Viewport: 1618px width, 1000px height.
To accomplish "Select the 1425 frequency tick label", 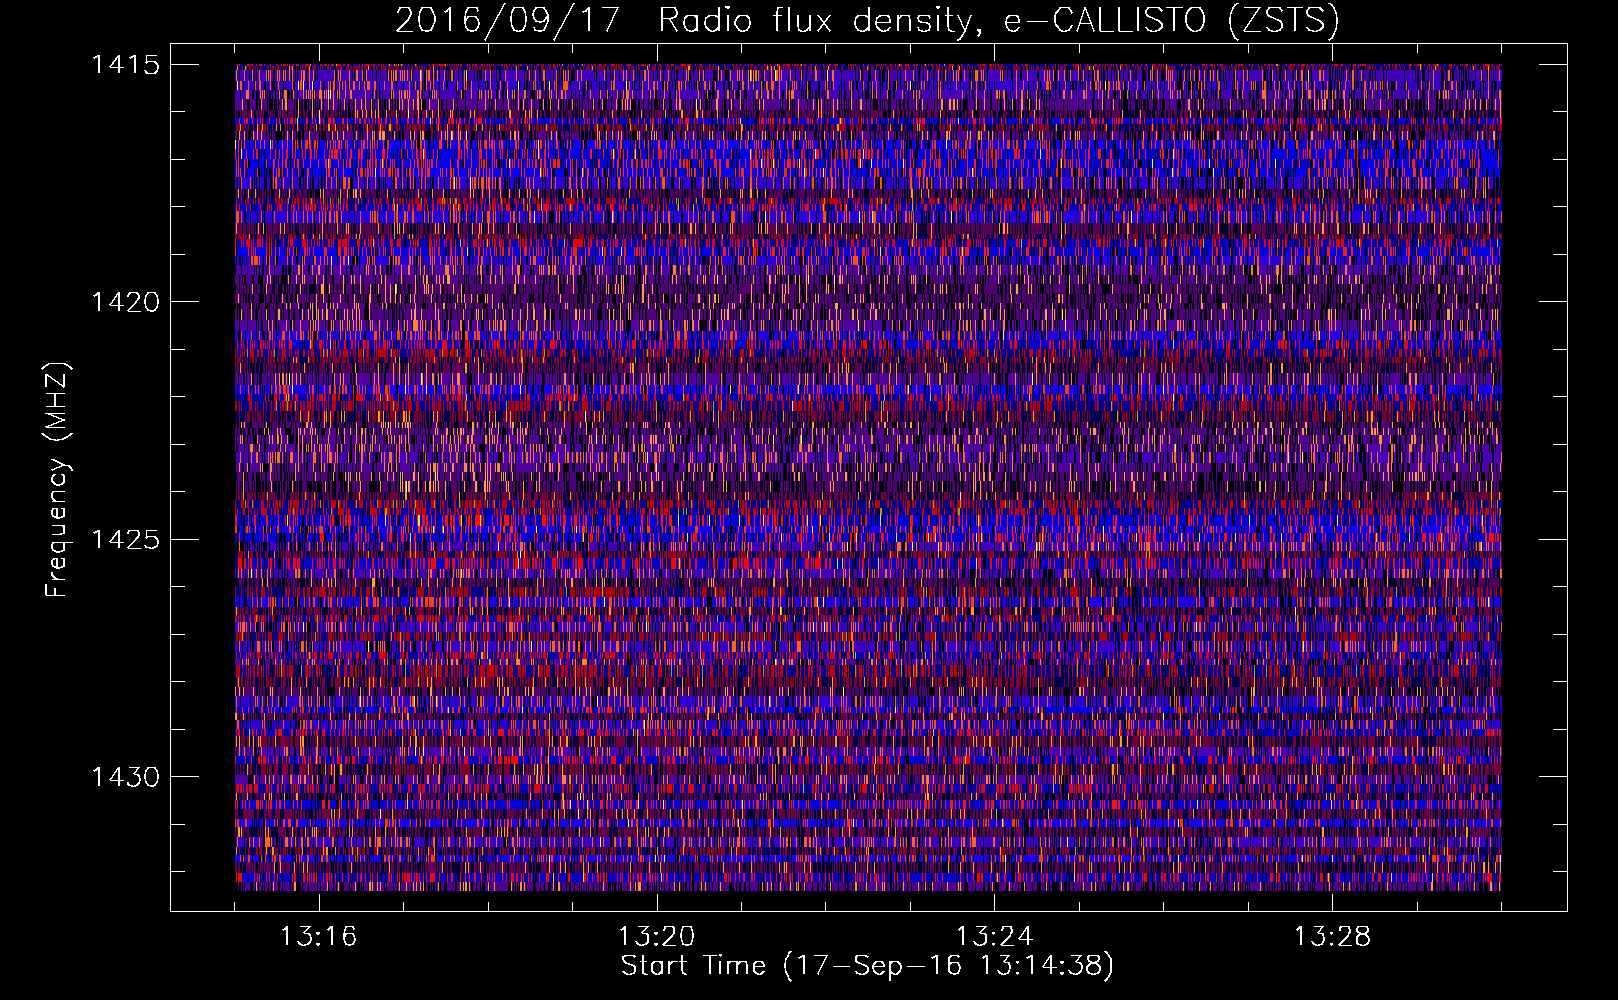I will click(x=126, y=540).
